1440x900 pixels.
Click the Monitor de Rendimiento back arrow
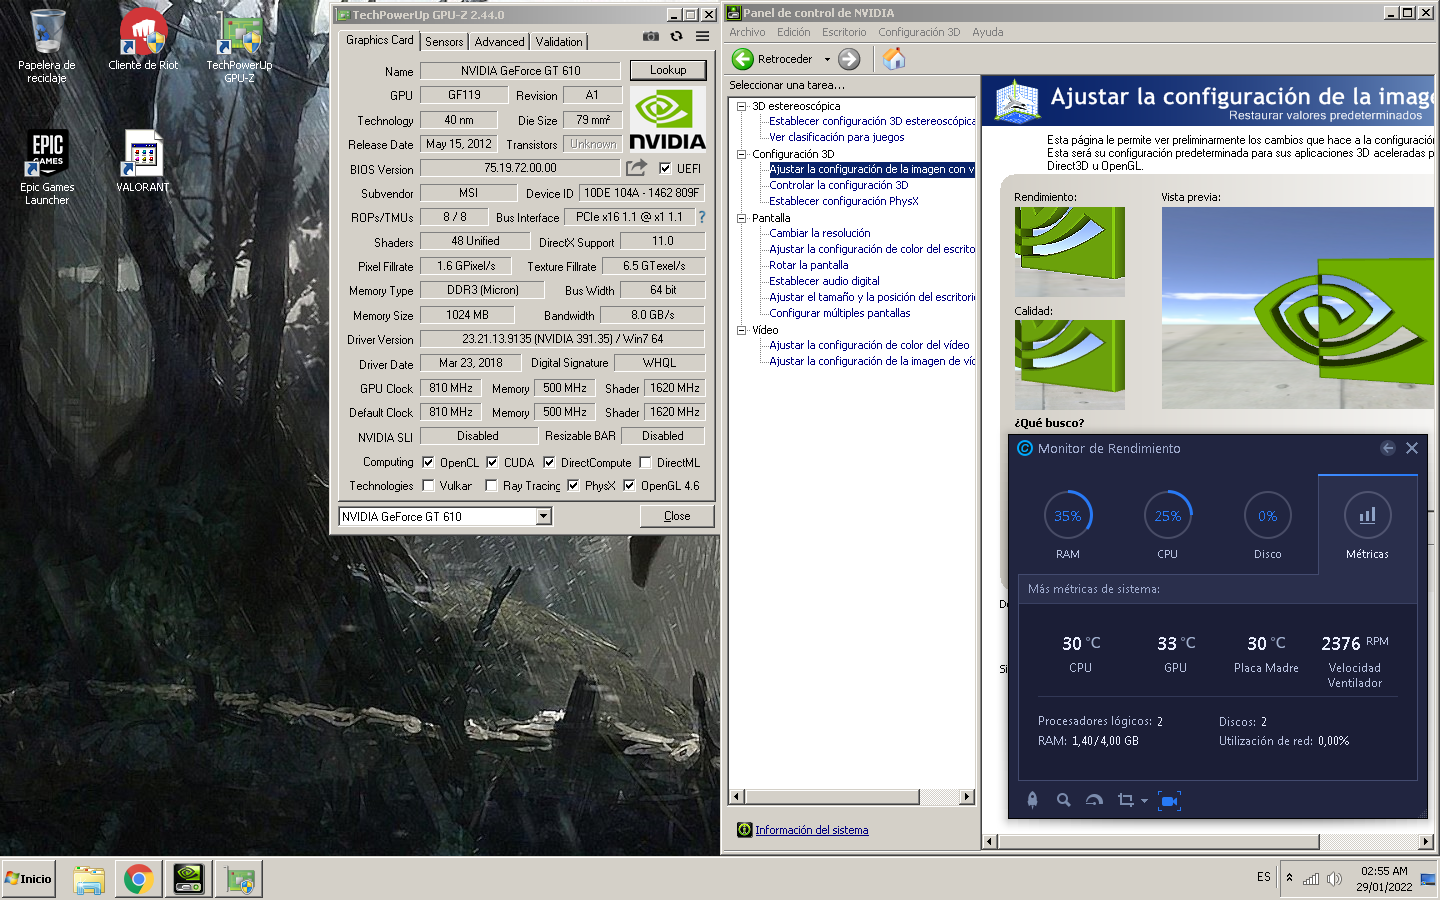point(1388,448)
